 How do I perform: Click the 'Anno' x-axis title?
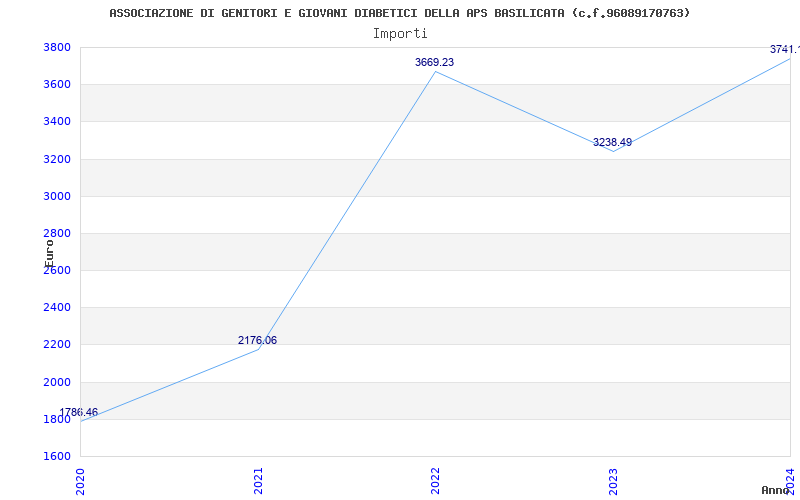[776, 490]
